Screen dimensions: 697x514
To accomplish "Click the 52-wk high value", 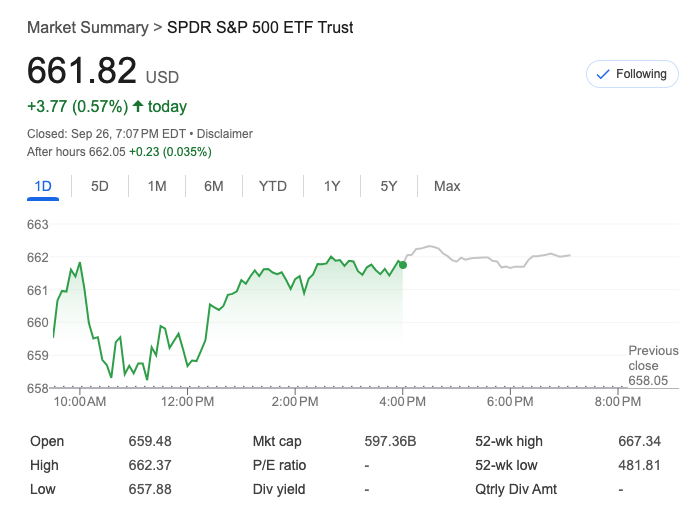I will (640, 441).
